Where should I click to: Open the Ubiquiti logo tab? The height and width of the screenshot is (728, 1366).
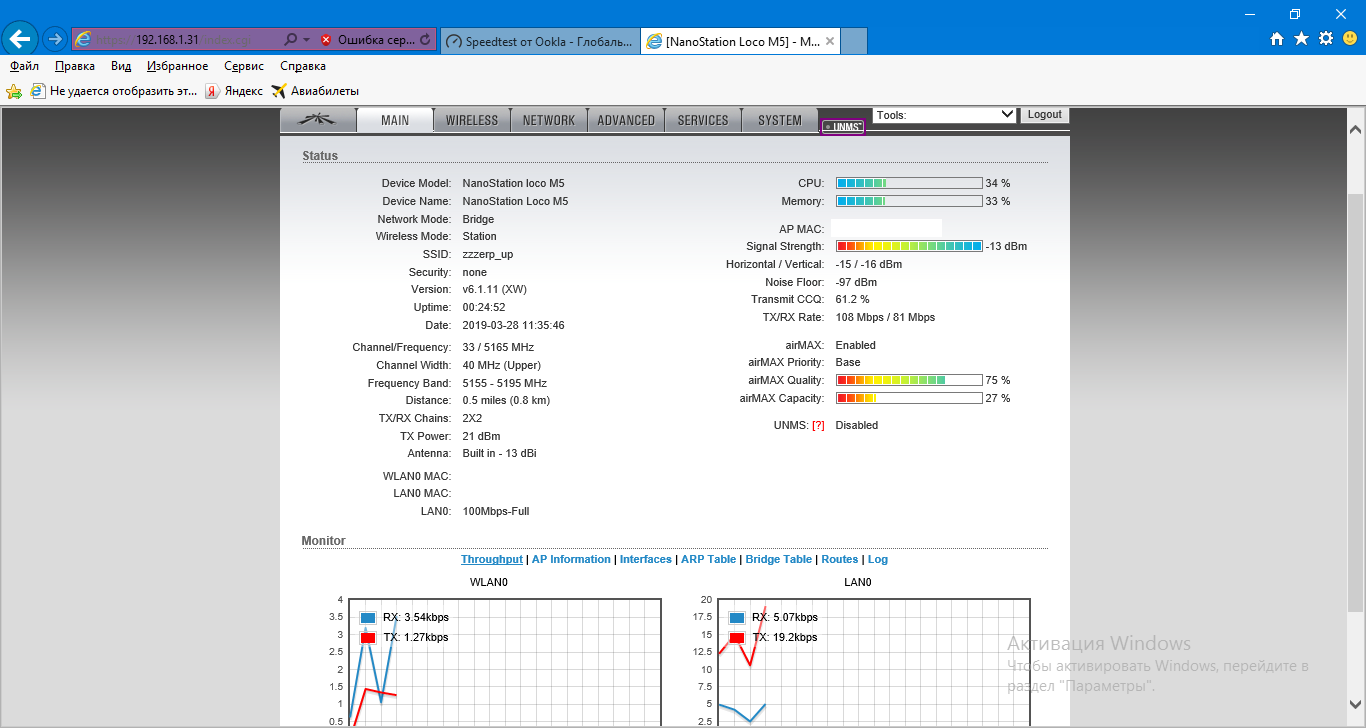coord(319,120)
